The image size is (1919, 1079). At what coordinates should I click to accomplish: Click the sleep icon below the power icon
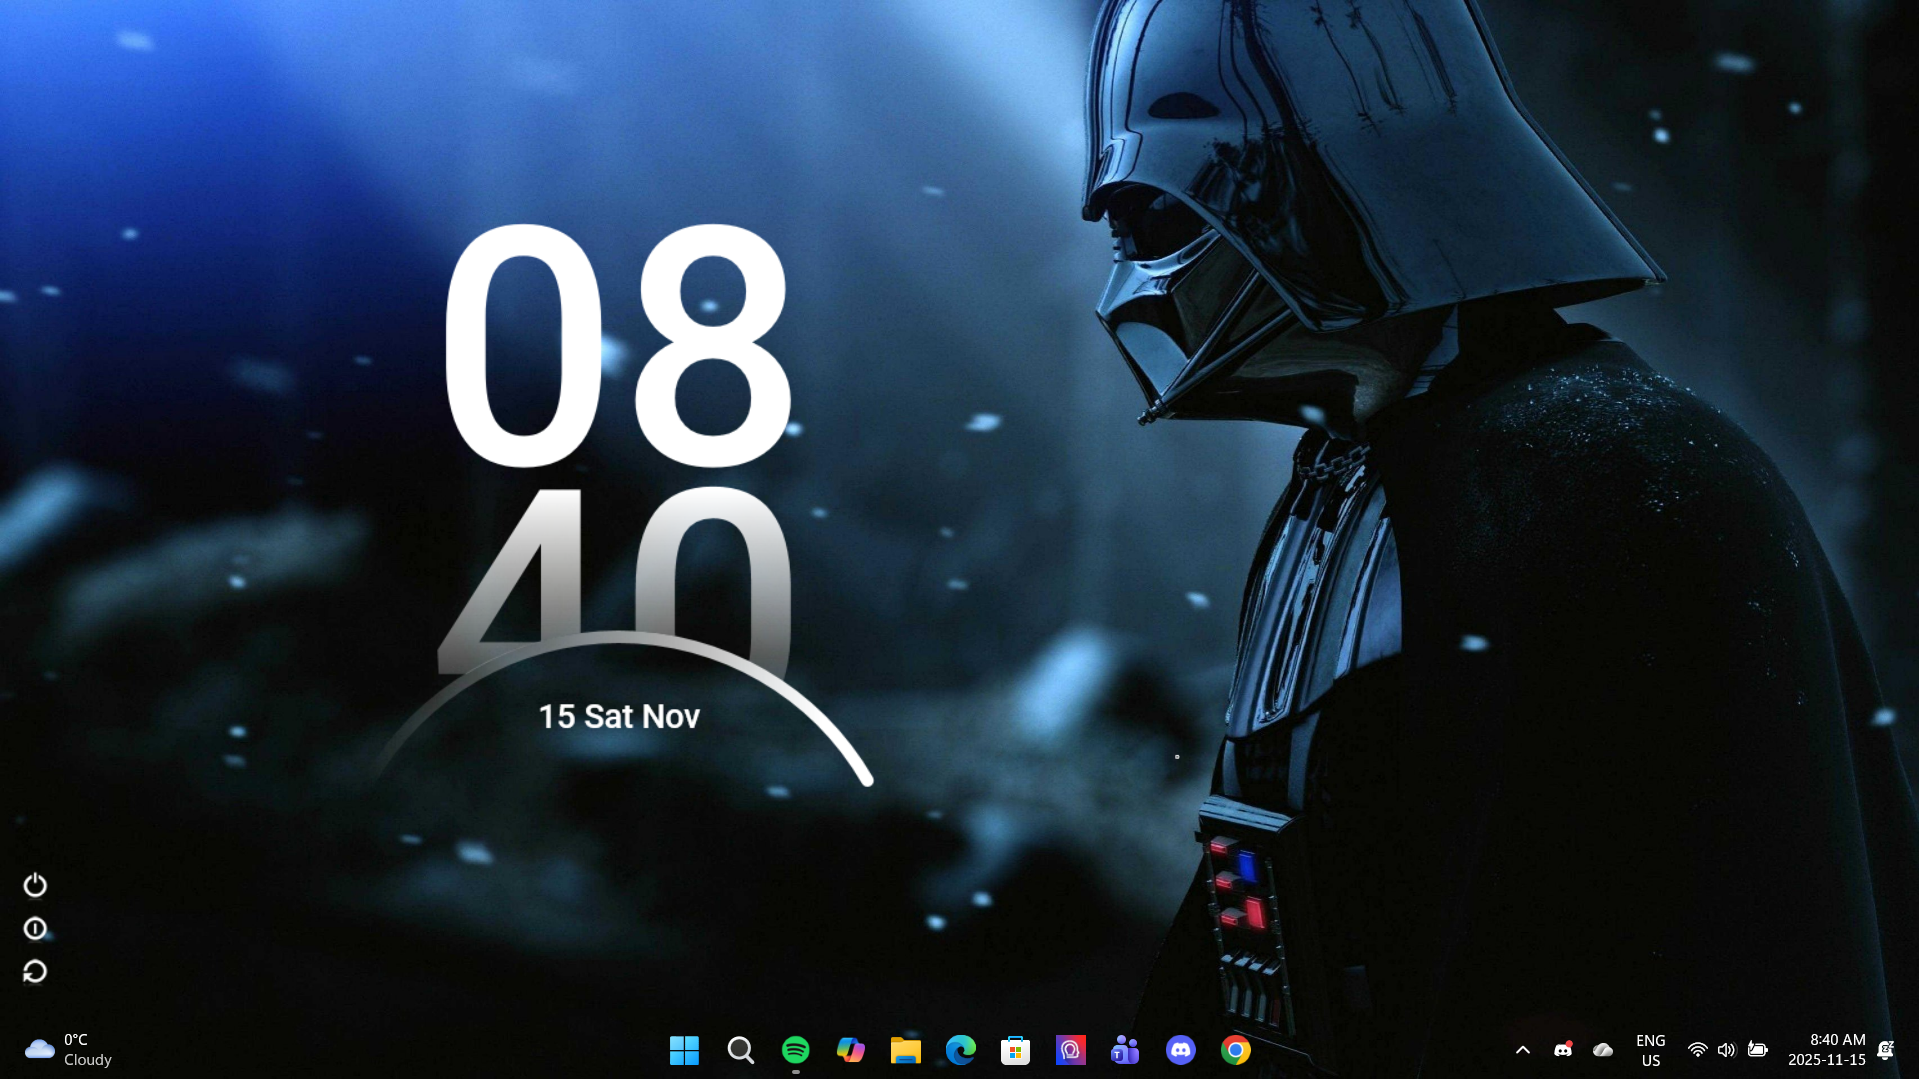(x=35, y=929)
